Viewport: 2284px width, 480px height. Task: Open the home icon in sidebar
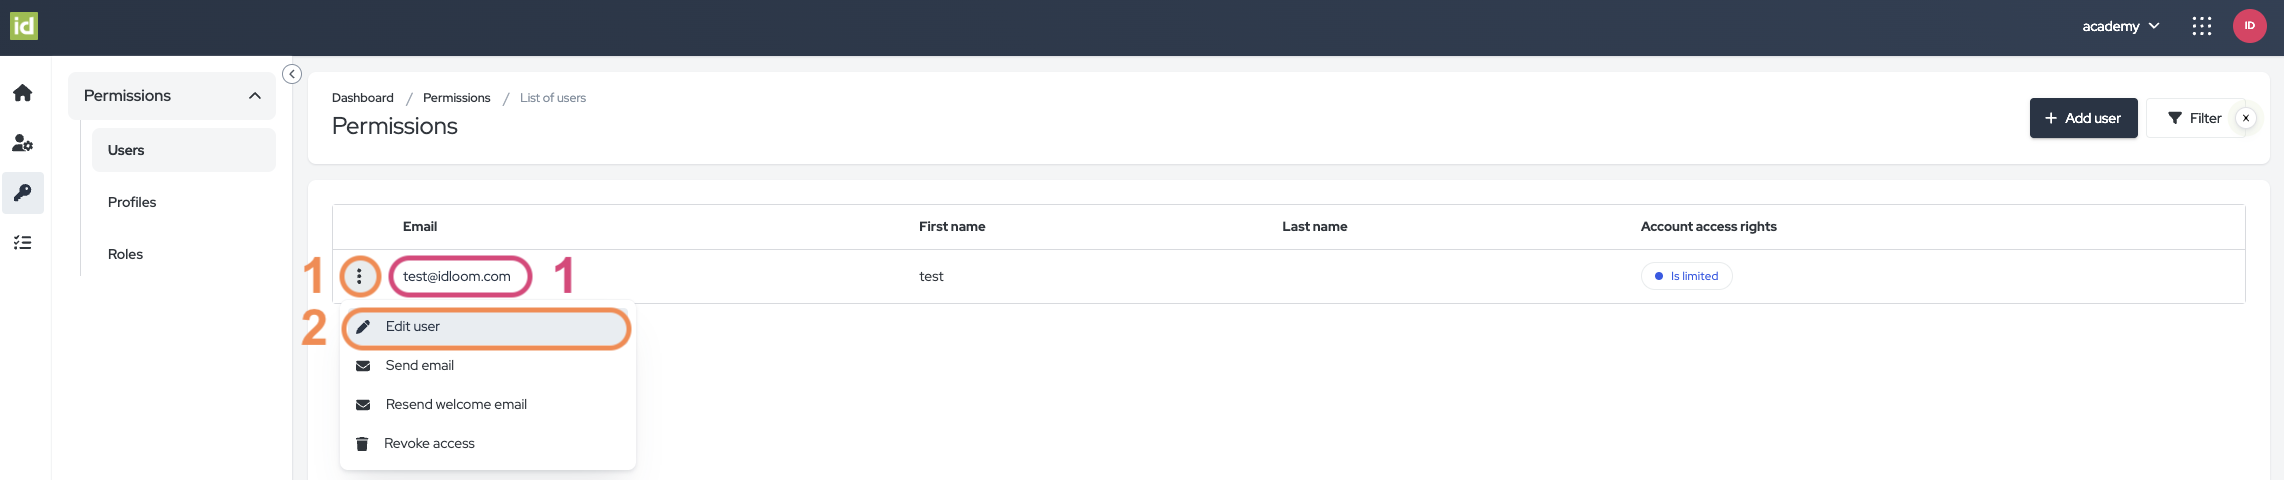coord(23,93)
